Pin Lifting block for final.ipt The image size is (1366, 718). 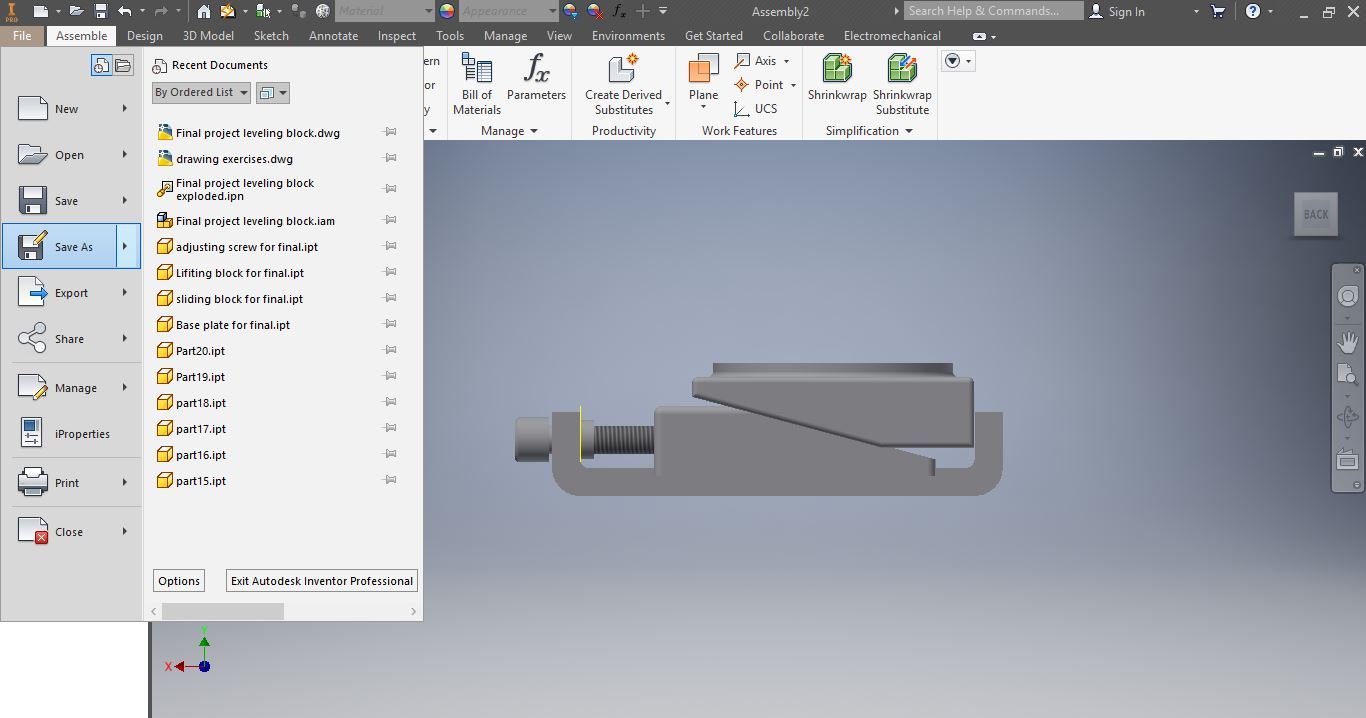coord(391,272)
